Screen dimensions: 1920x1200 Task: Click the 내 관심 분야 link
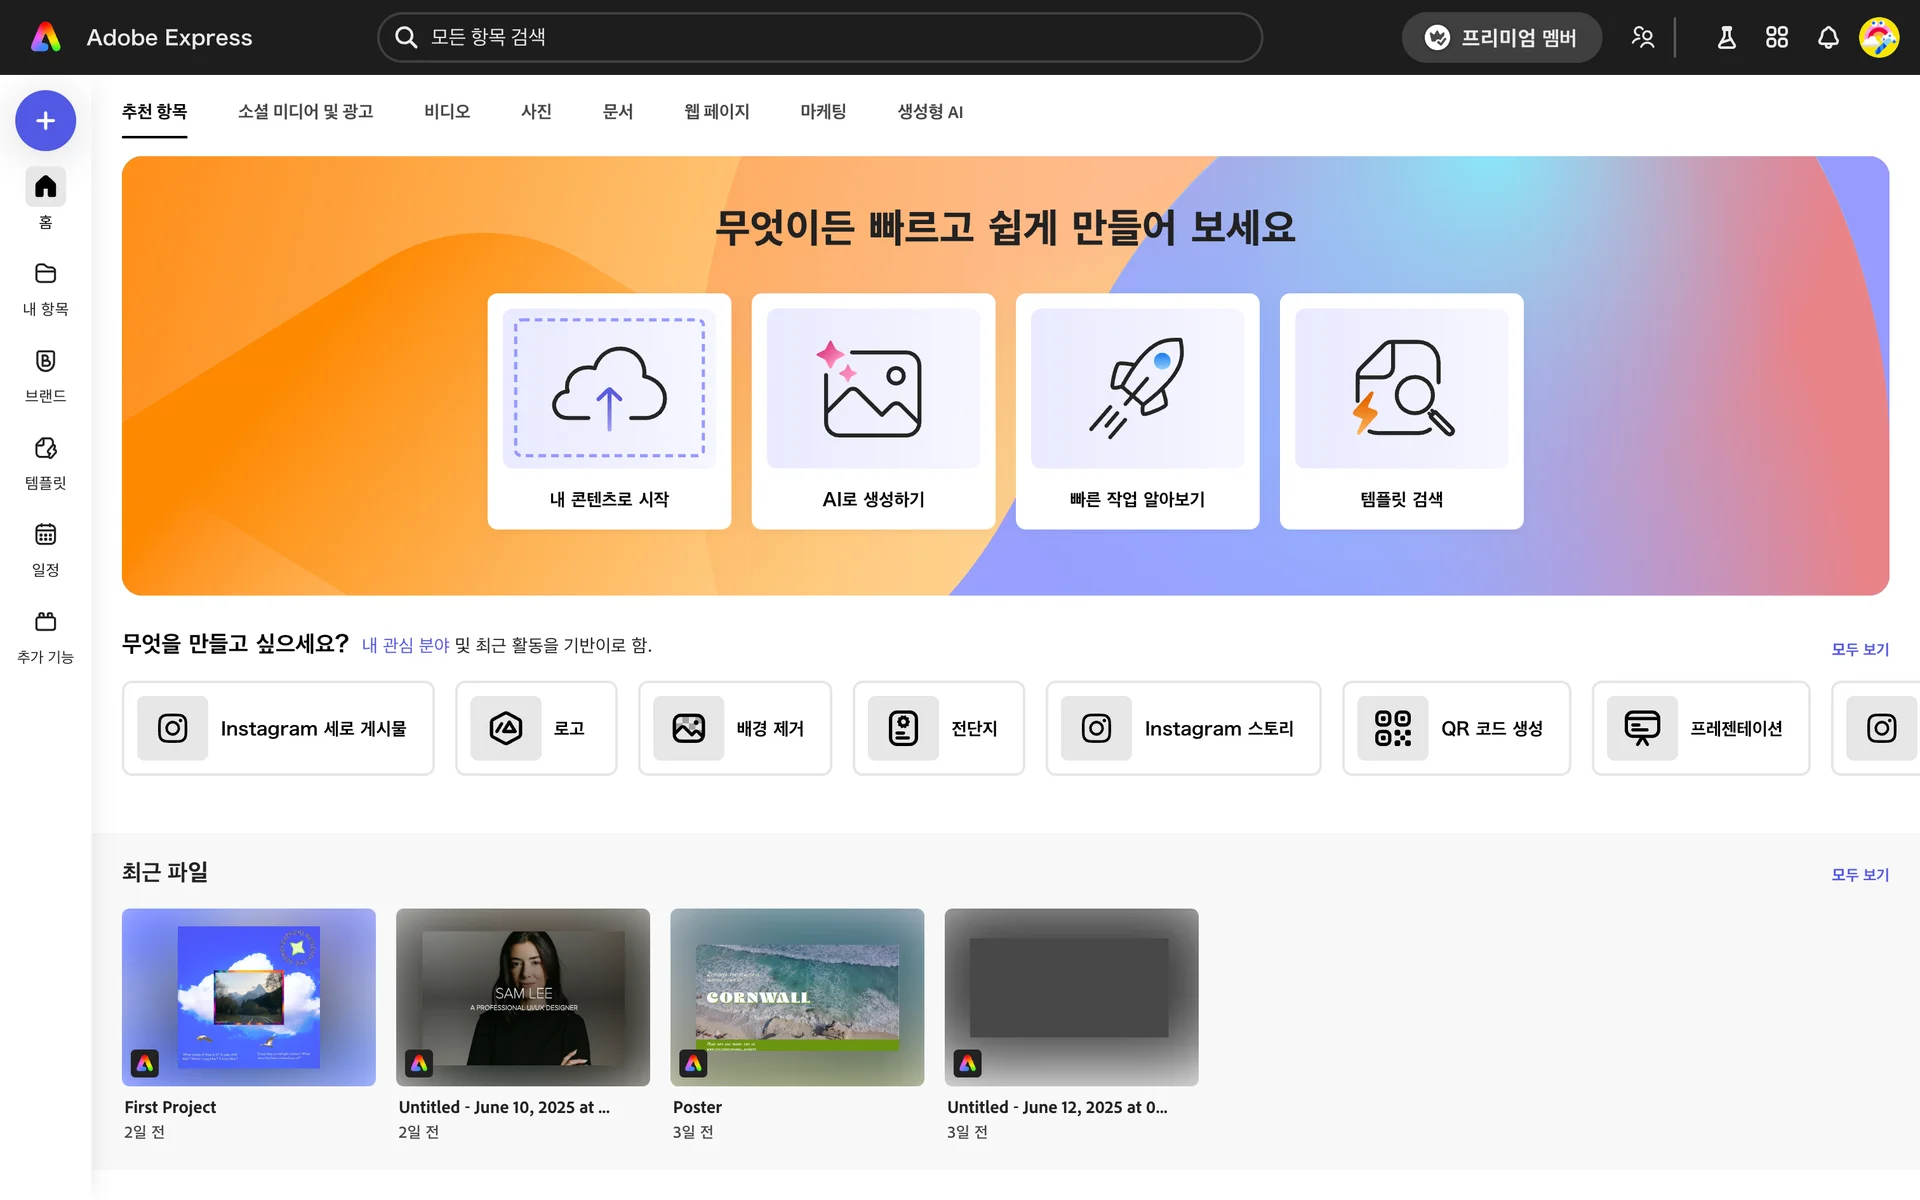coord(405,646)
